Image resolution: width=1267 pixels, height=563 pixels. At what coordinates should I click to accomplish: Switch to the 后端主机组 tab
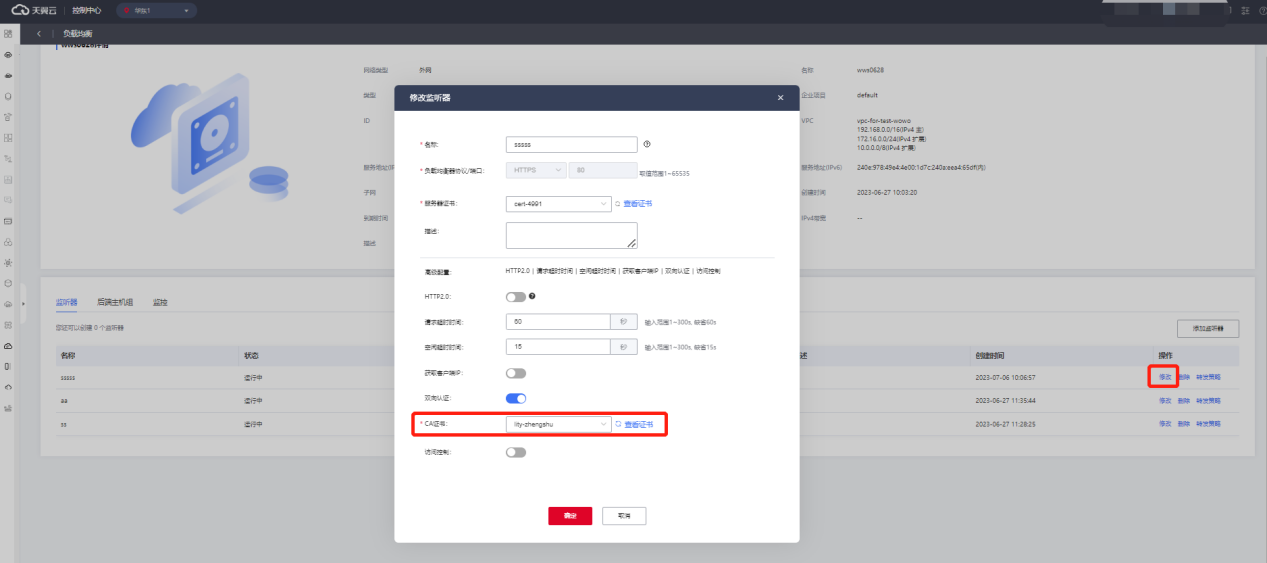[115, 301]
